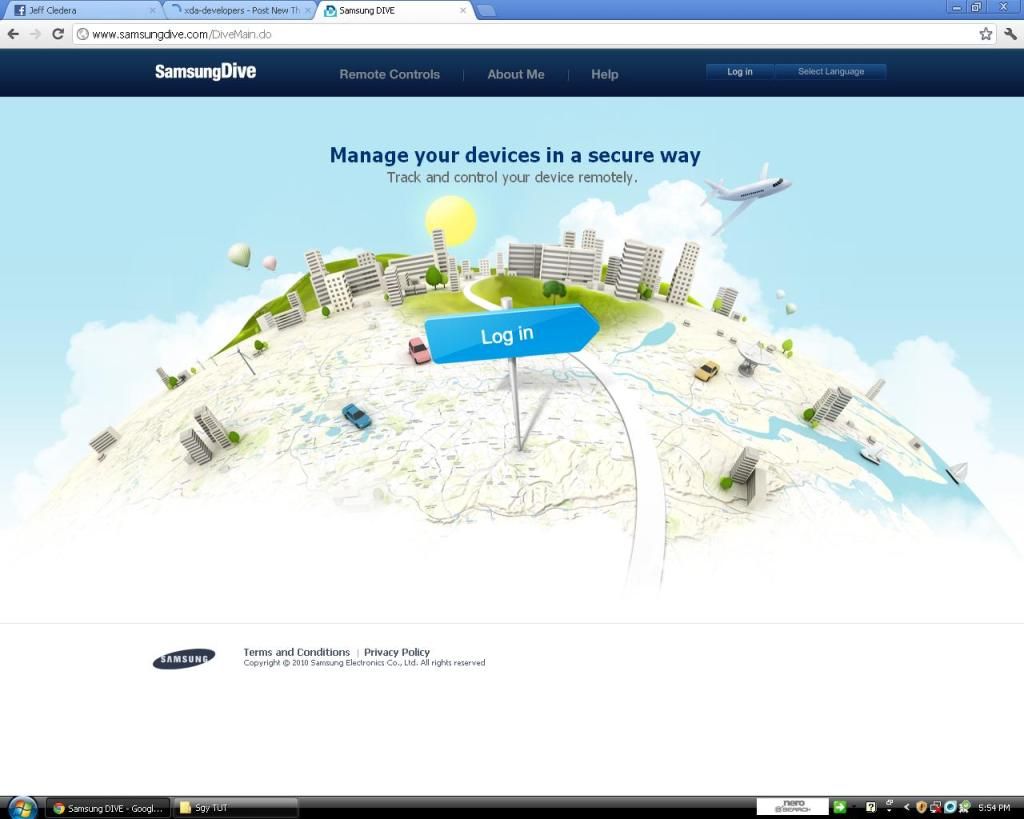
Task: Open the Remote Controls menu
Action: pos(389,74)
